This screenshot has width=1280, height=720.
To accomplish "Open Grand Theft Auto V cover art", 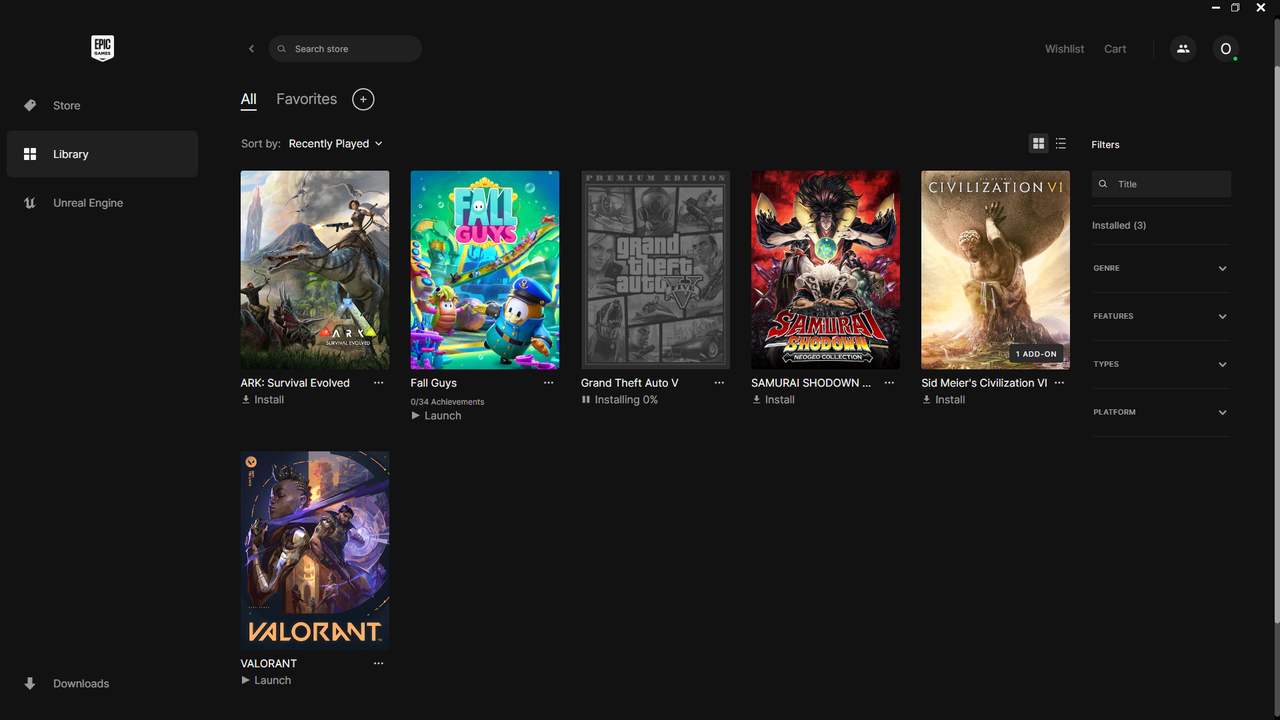I will (x=655, y=270).
